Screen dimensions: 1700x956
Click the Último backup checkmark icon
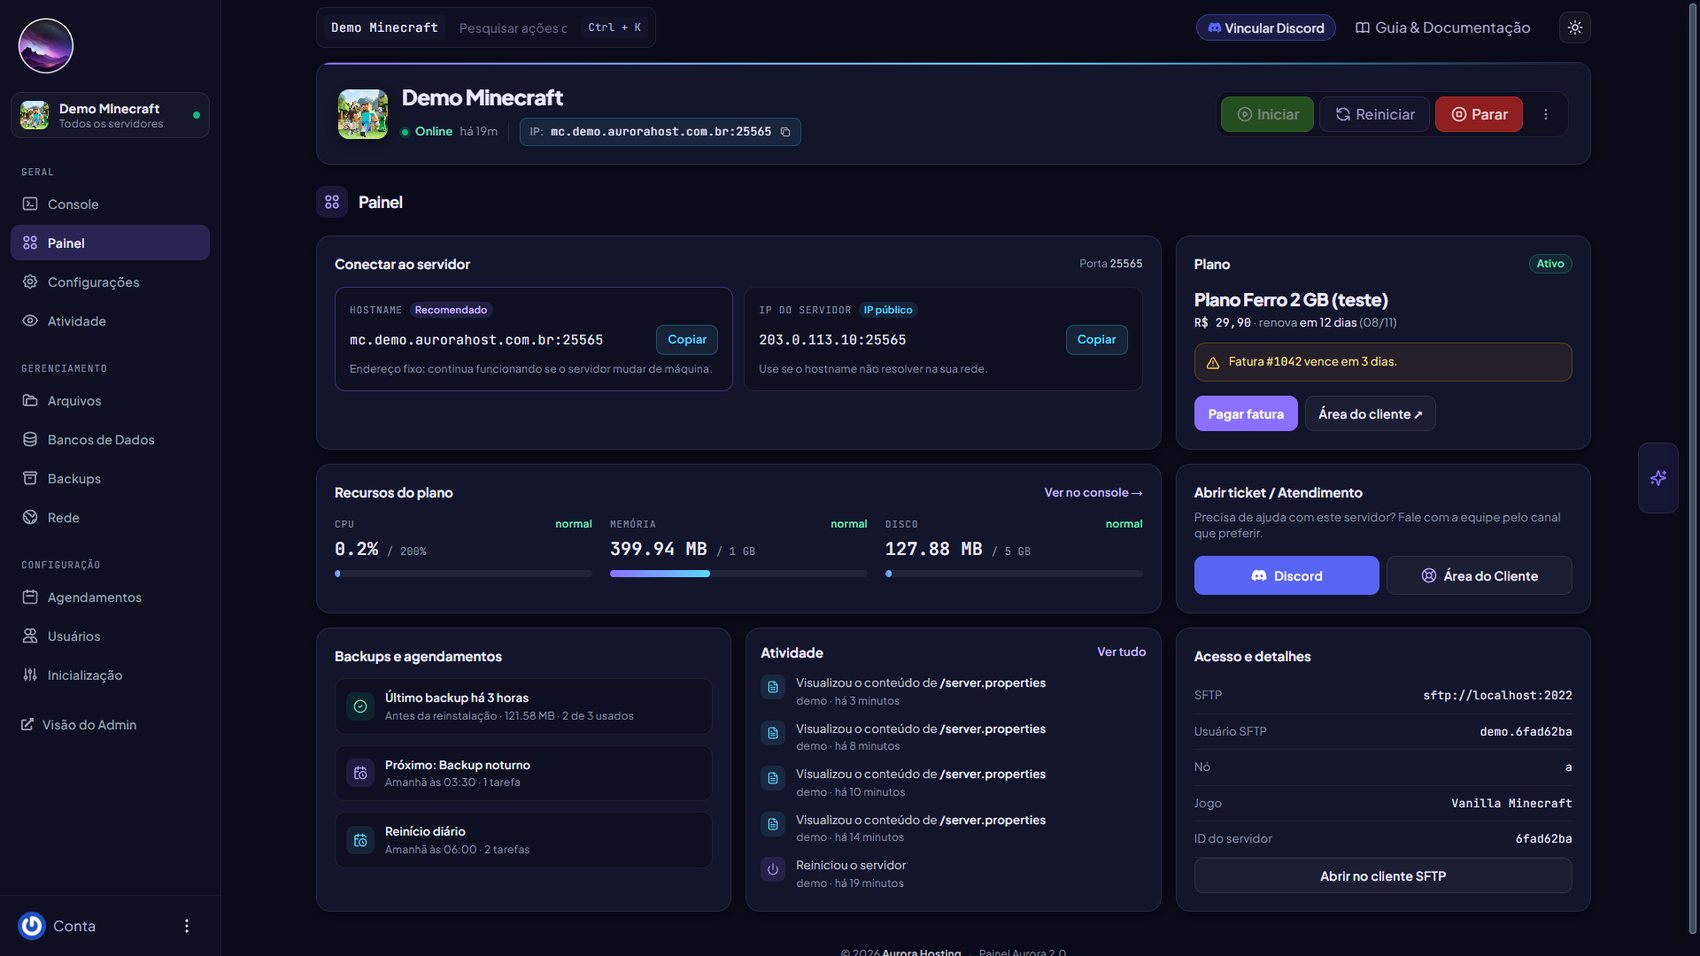pos(360,706)
